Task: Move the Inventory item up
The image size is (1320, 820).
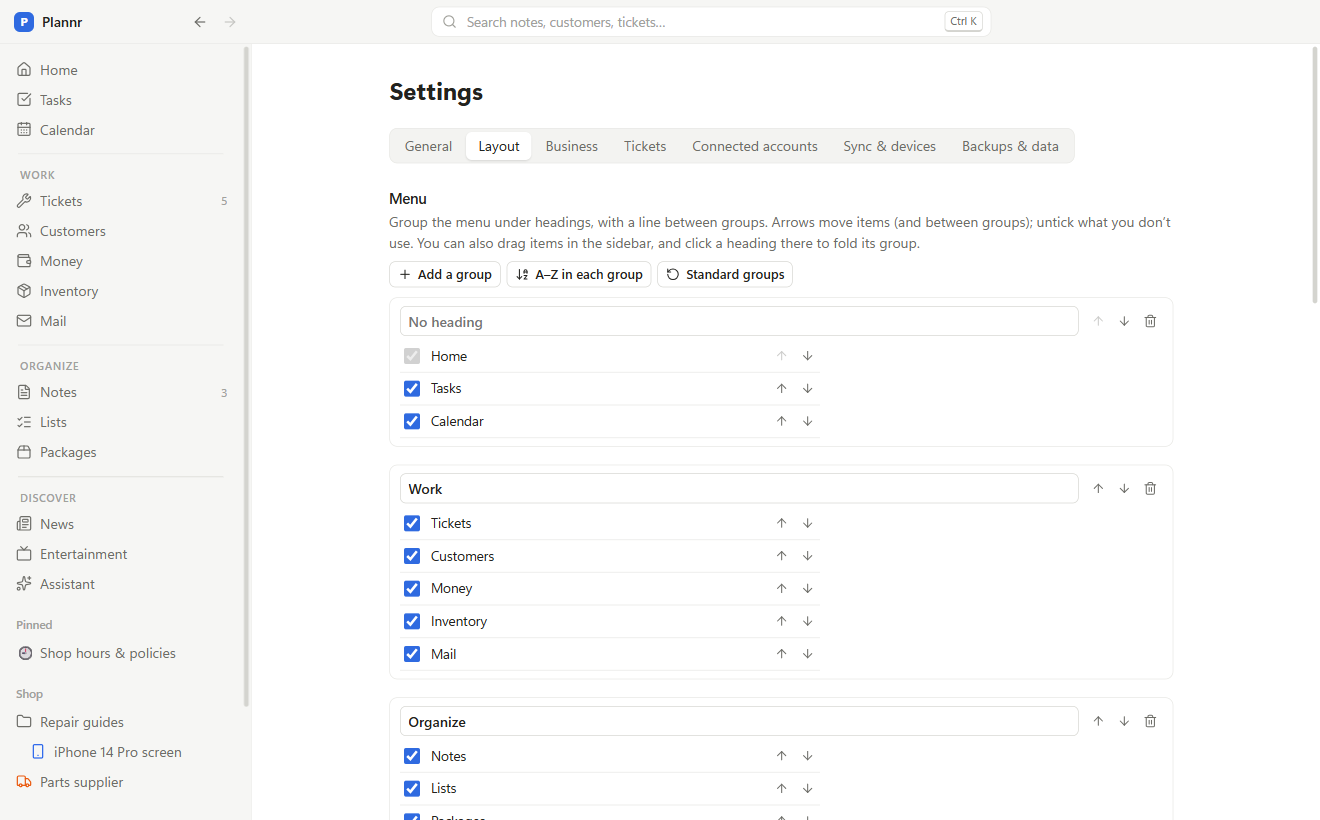Action: click(782, 621)
